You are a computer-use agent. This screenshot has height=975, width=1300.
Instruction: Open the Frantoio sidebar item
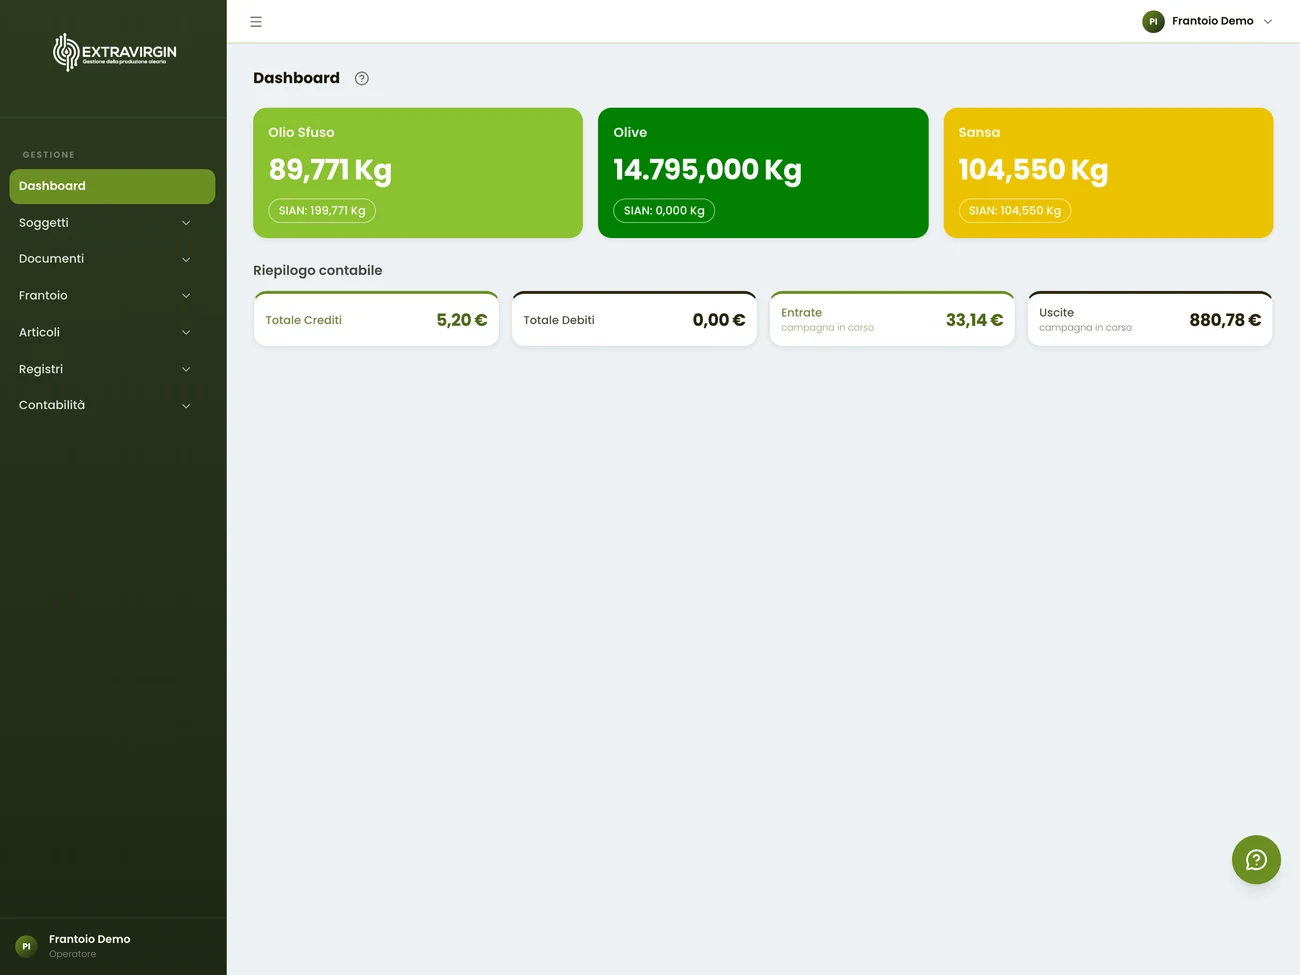tap(112, 296)
